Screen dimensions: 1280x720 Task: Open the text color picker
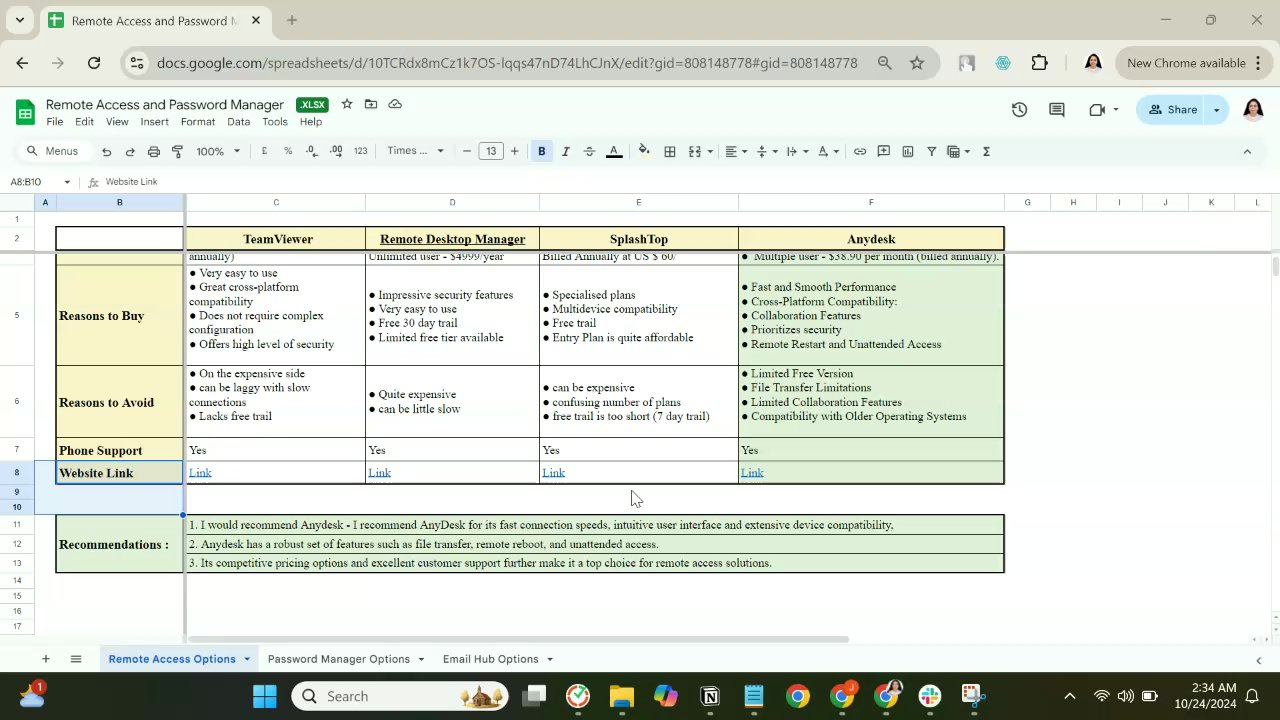point(614,152)
